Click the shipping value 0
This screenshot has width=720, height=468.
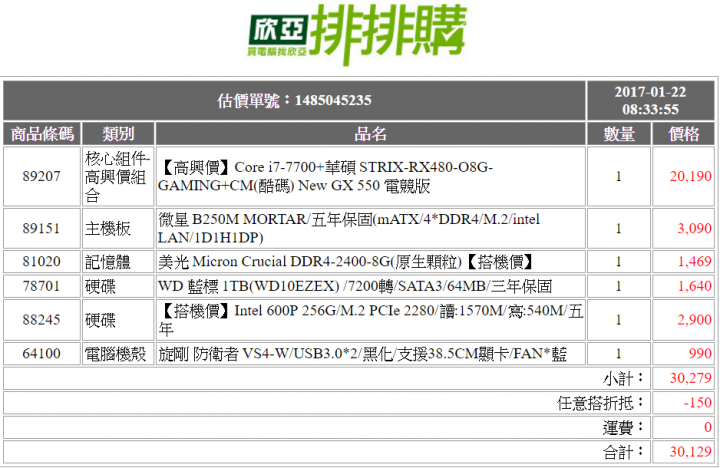[x=708, y=427]
